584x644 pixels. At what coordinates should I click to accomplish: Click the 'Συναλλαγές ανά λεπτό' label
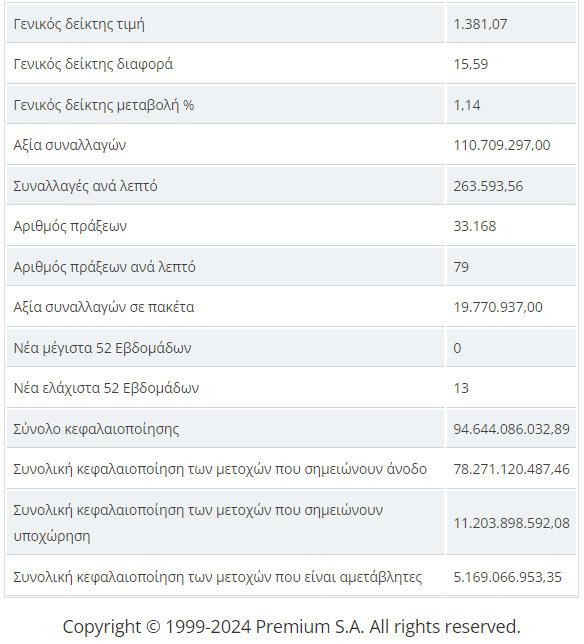[85, 186]
